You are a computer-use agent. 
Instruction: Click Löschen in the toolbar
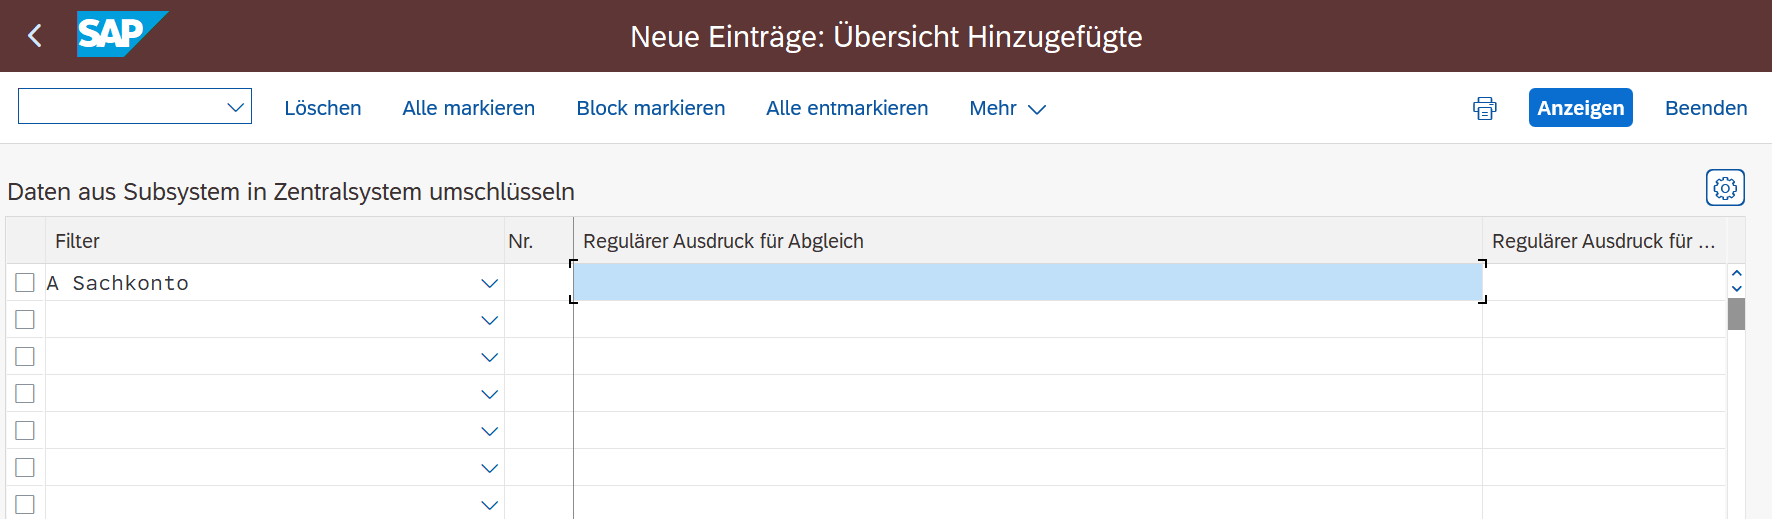pos(323,108)
